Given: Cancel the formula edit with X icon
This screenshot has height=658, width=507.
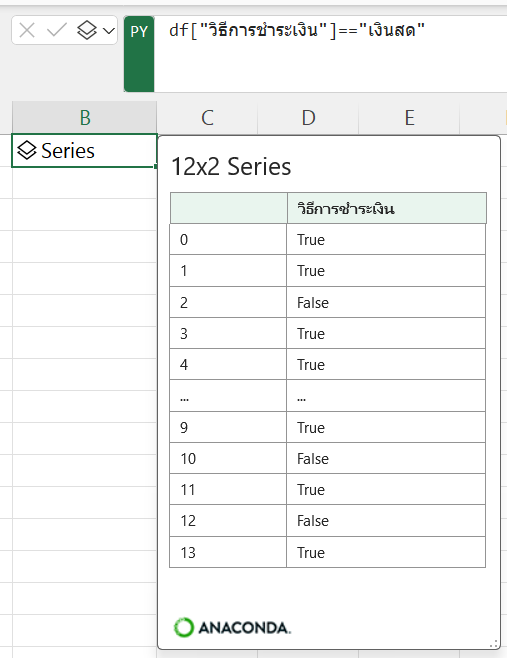Looking at the screenshot, I should coord(27,31).
